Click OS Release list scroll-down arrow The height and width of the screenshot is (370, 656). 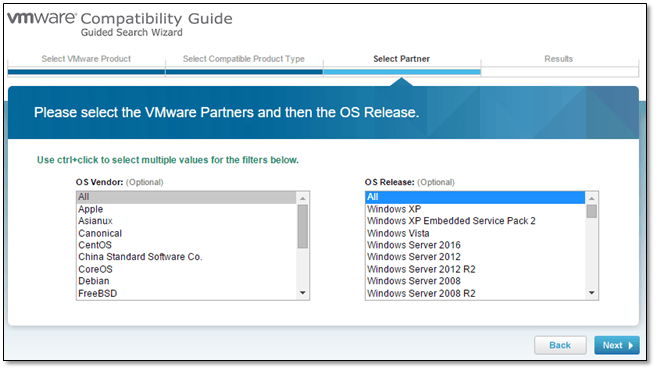coord(591,293)
